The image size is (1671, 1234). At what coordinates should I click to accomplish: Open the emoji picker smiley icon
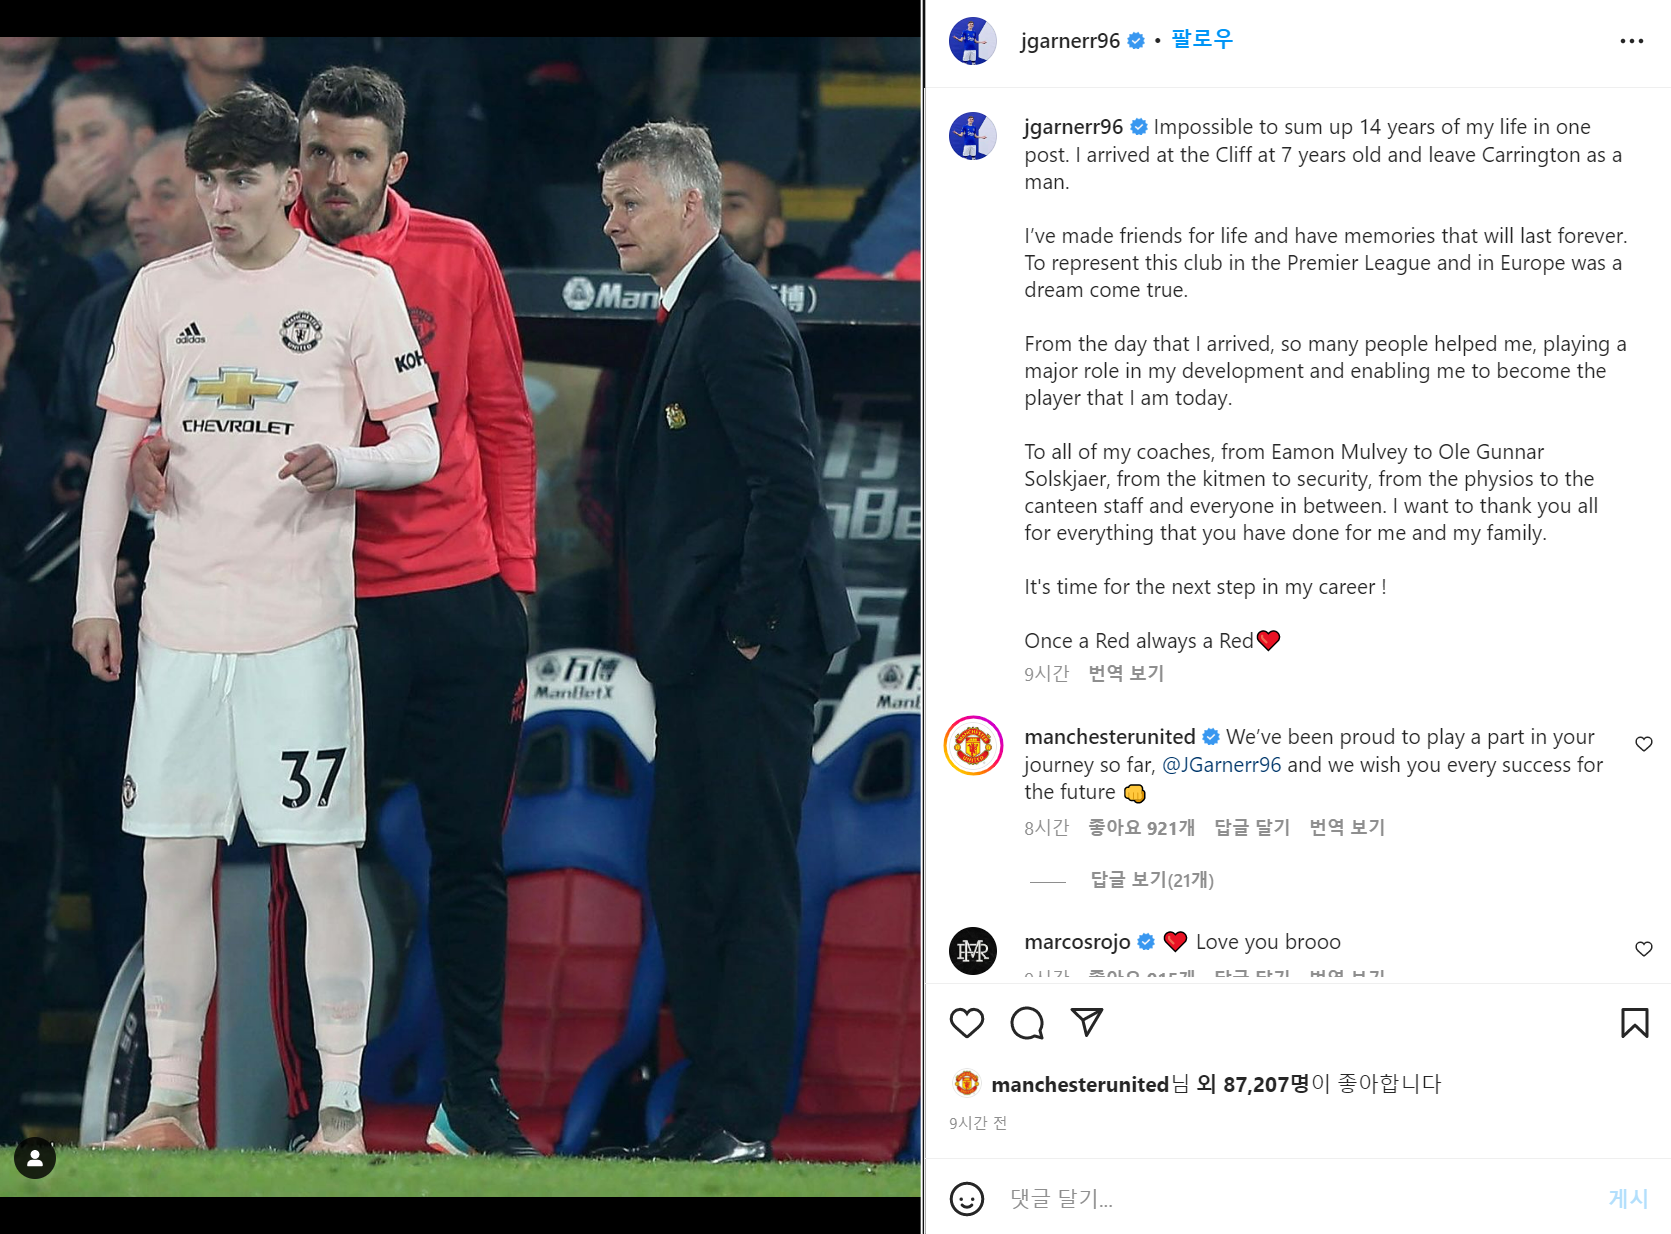pos(966,1198)
